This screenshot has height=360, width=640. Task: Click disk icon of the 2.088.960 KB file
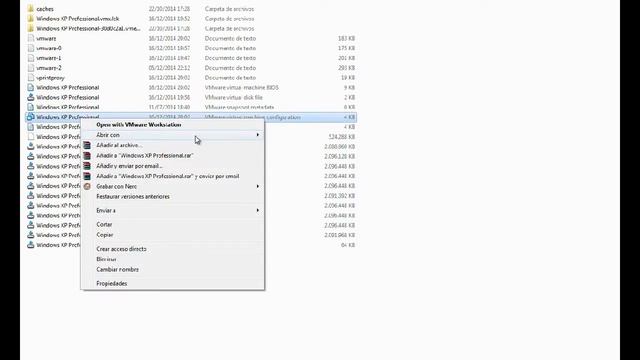[31, 147]
